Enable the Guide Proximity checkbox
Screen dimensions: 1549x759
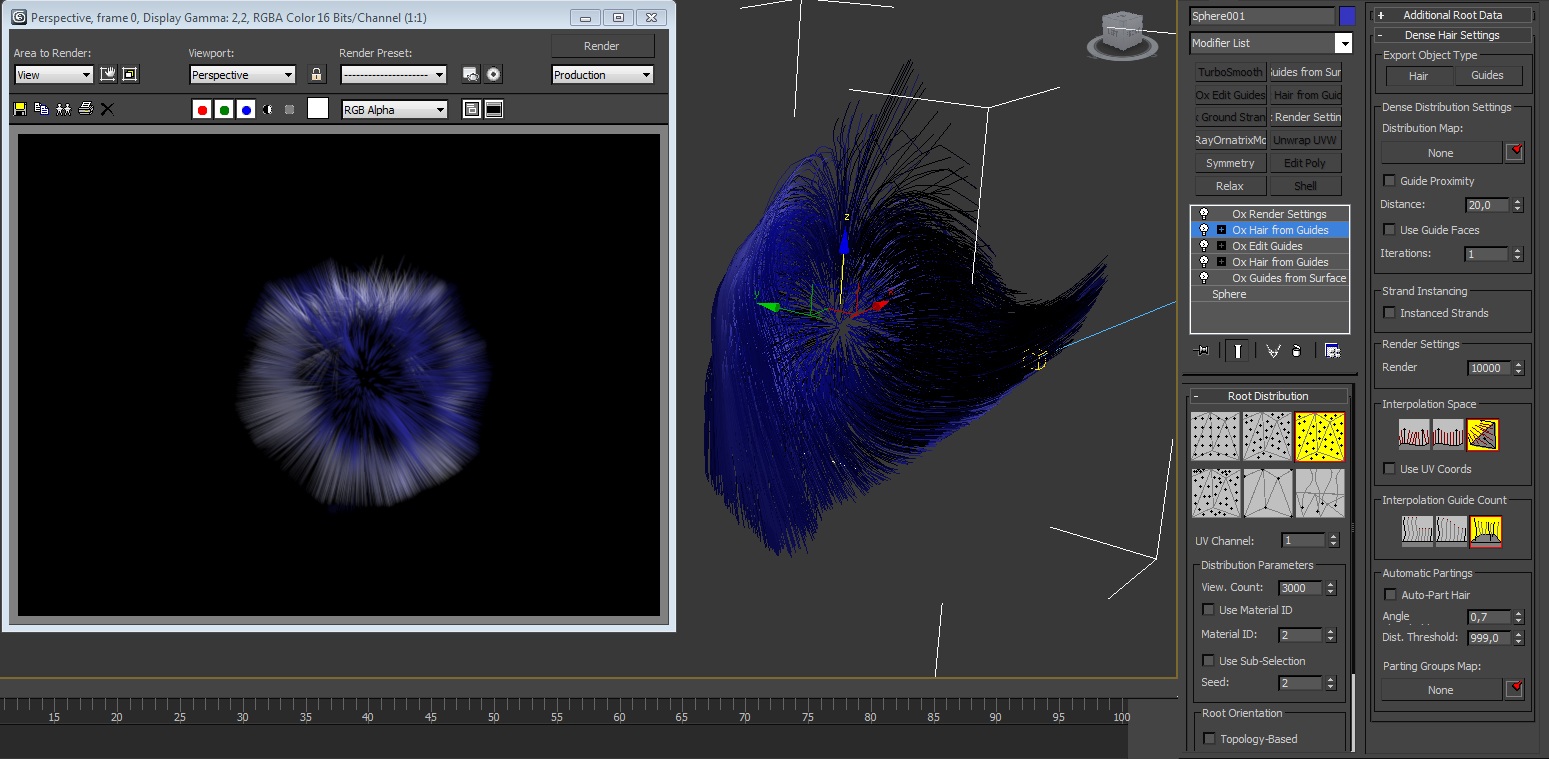coord(1389,181)
